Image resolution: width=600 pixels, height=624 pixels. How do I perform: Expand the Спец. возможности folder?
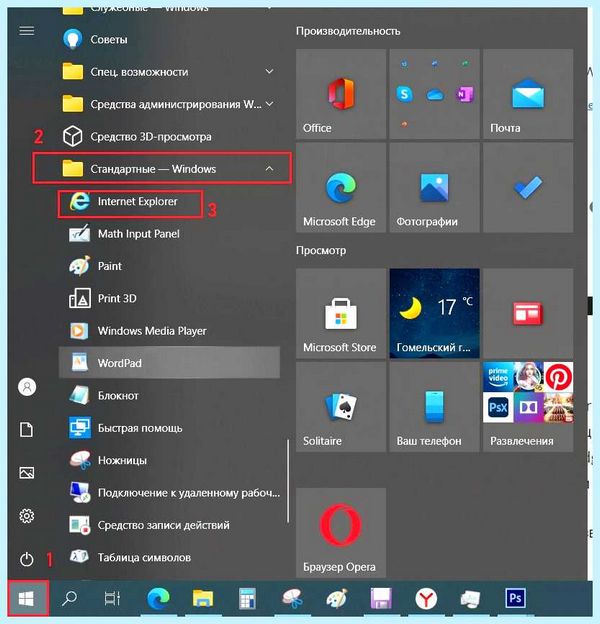coord(169,72)
